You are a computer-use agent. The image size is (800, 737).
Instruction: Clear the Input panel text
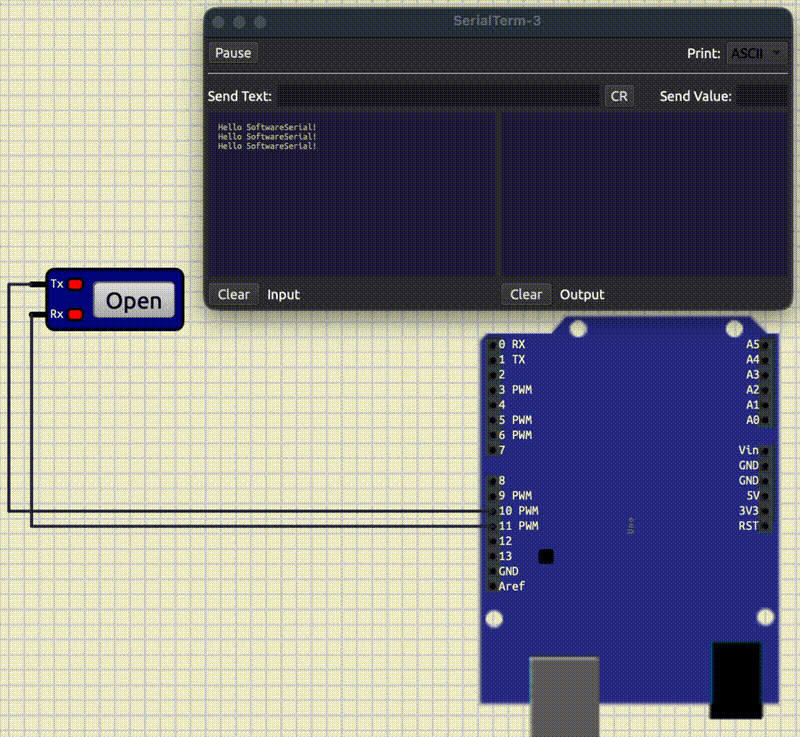234,294
